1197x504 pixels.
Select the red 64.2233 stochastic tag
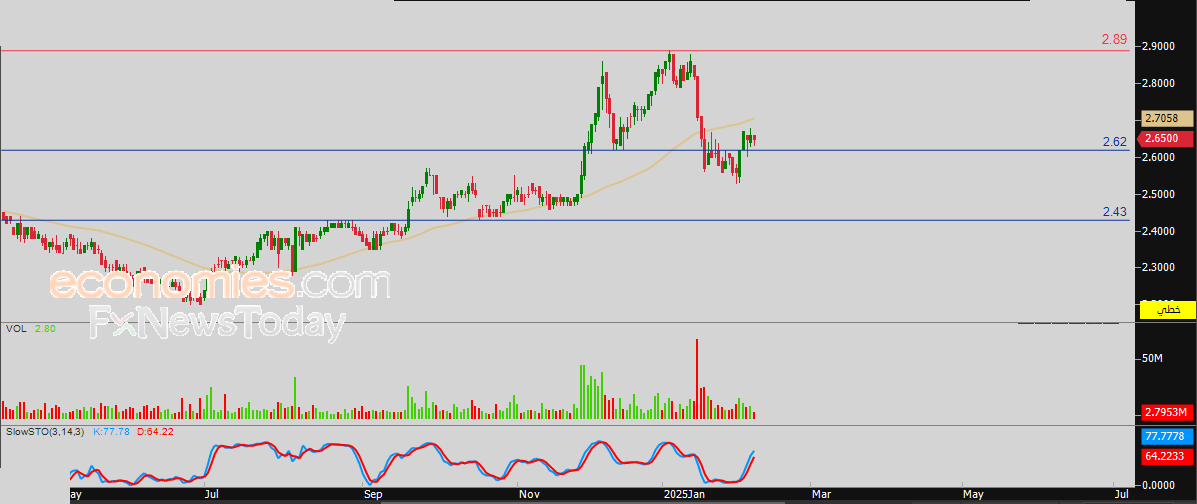[x=1166, y=457]
